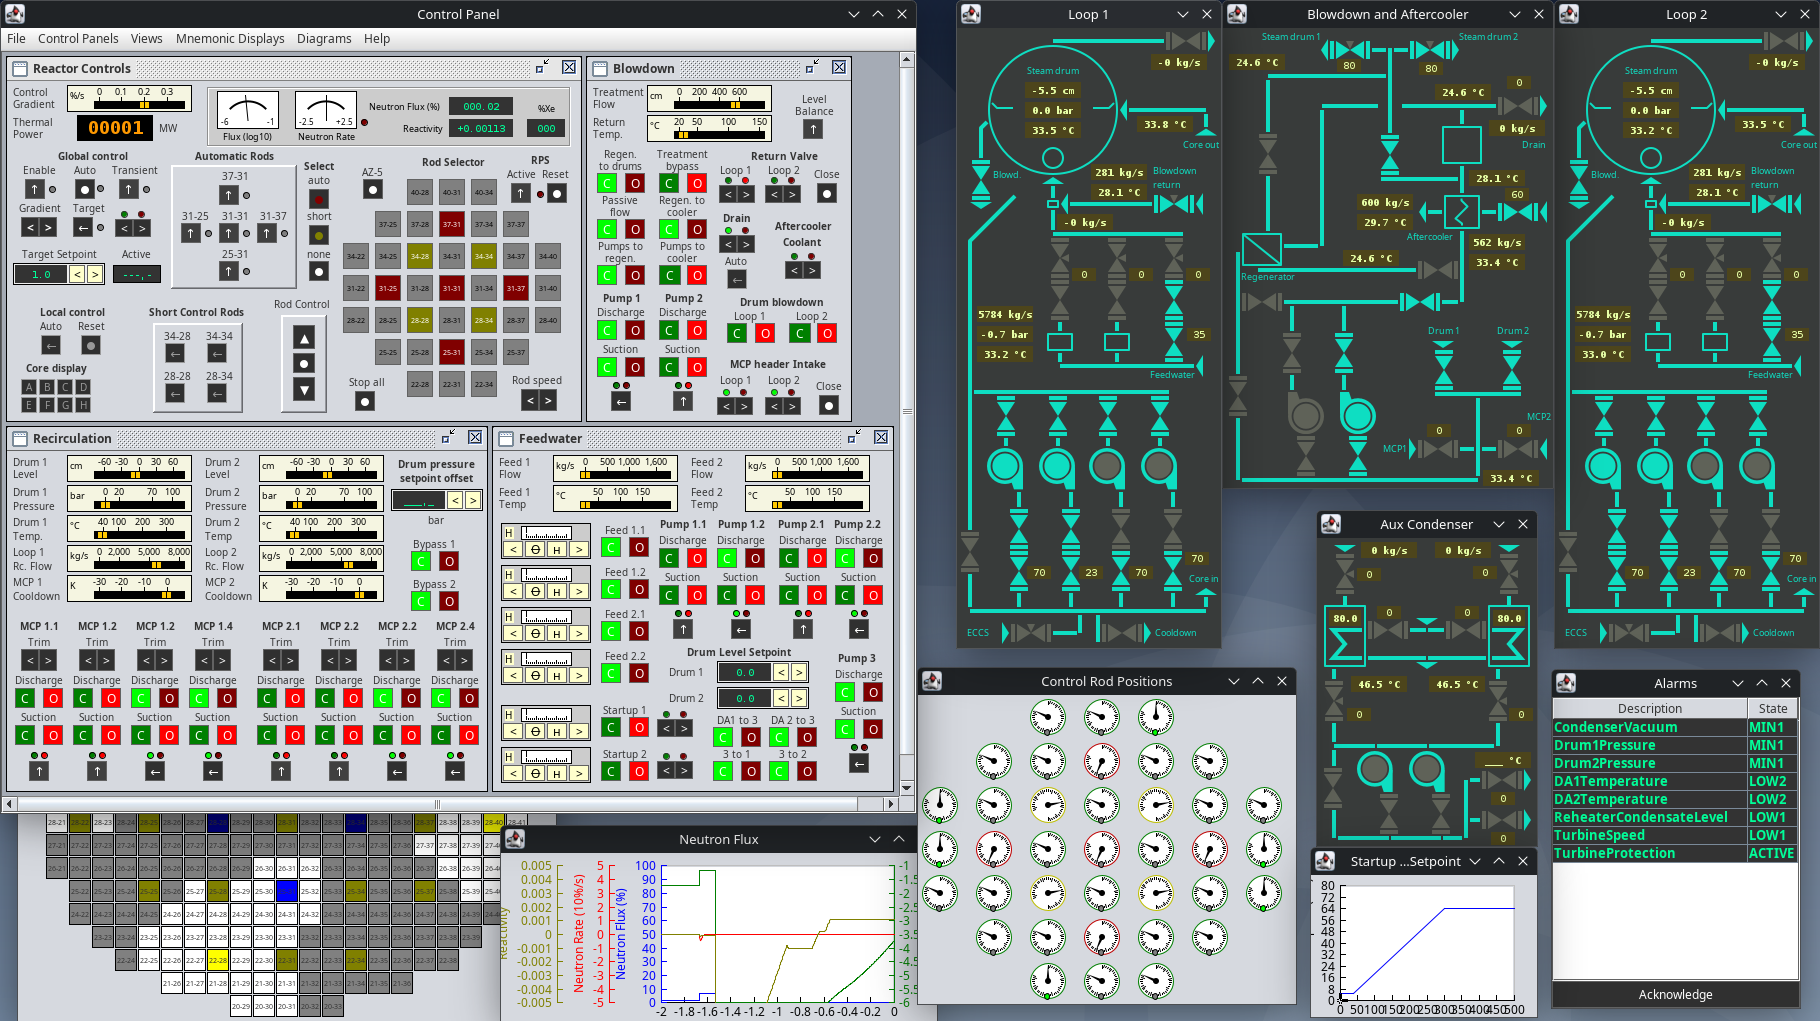The width and height of the screenshot is (1820, 1021).
Task: Increase the Target Setpoint value
Action: coord(94,274)
